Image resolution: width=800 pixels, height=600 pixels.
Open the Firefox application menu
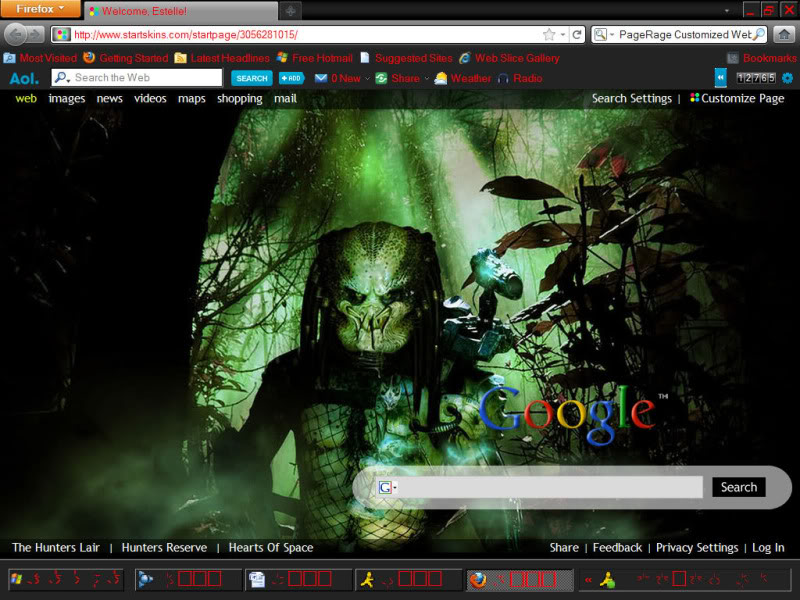coord(40,9)
